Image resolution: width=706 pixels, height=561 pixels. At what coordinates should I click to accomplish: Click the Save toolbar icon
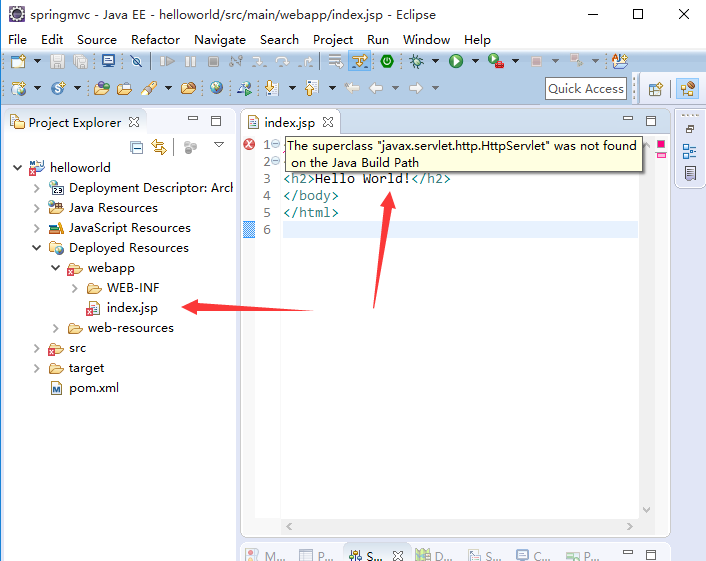(57, 61)
